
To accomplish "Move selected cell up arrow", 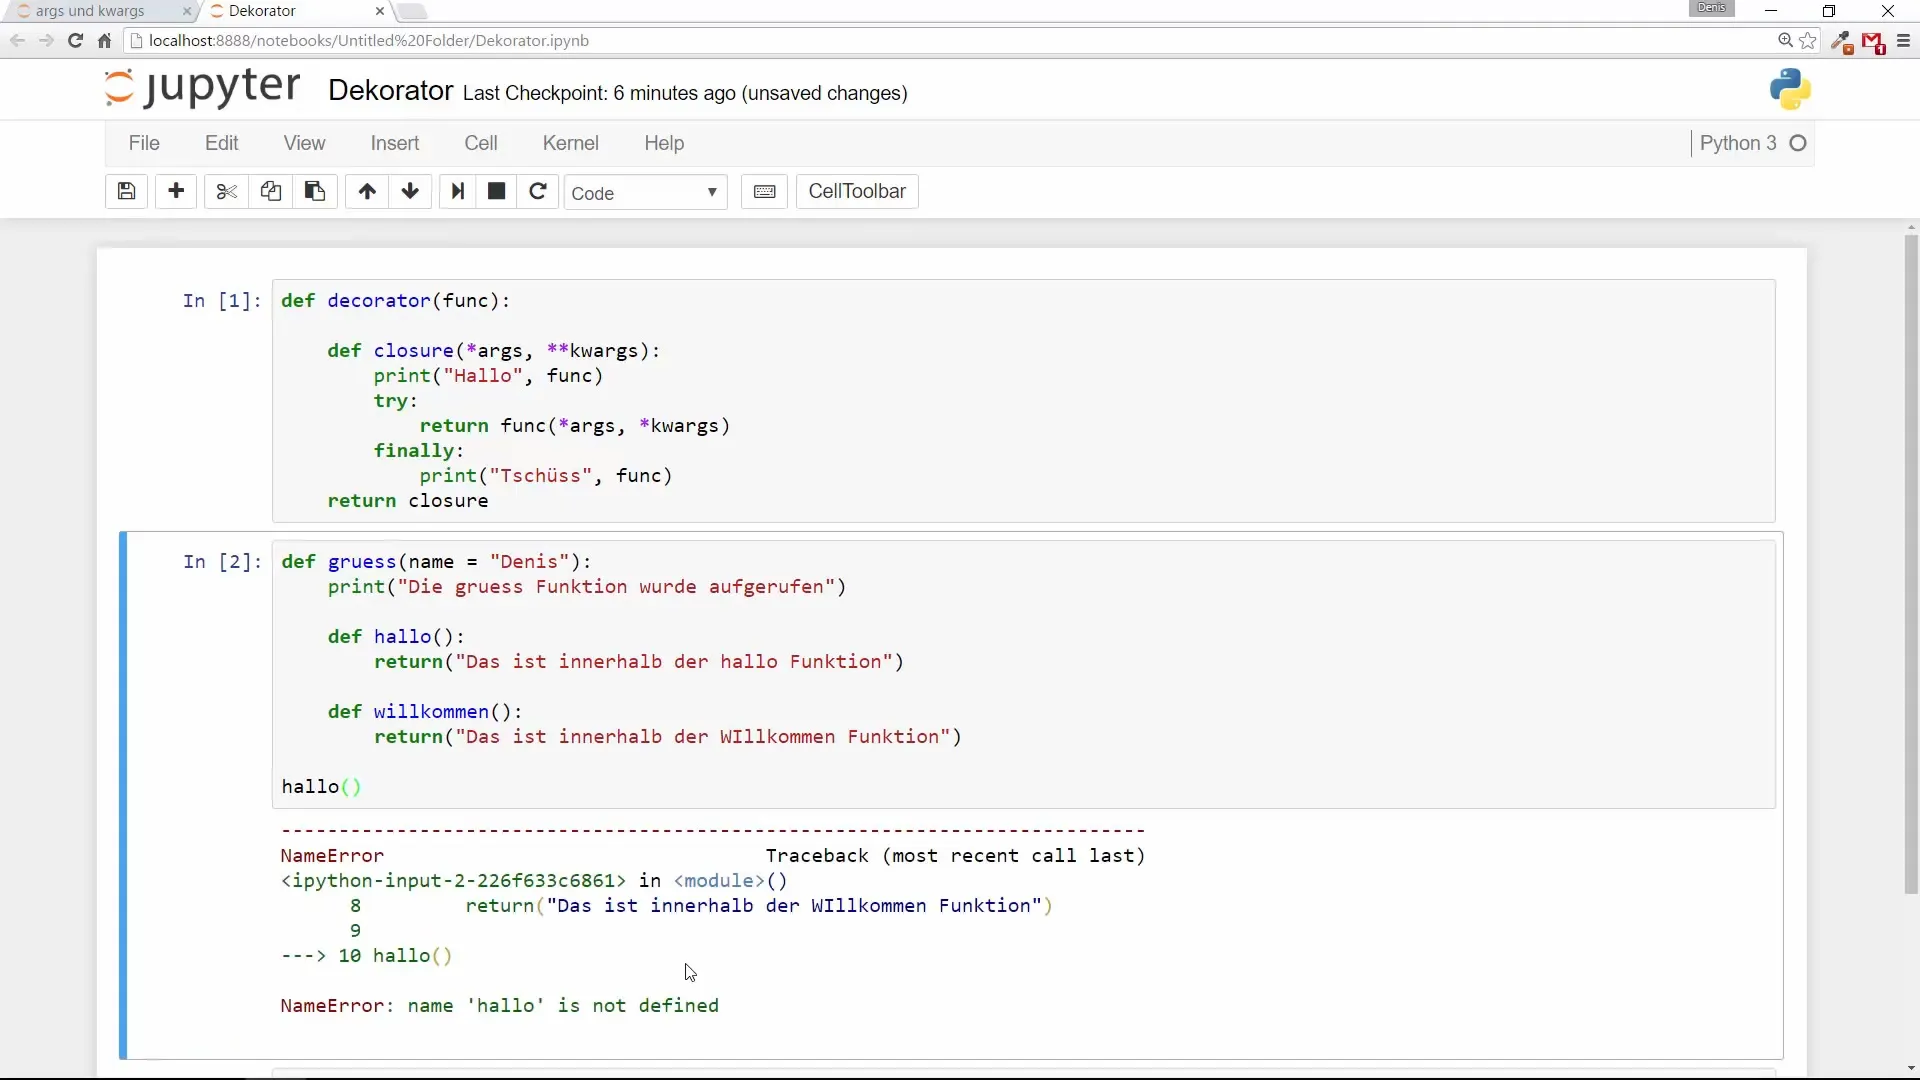I will pyautogui.click(x=367, y=192).
